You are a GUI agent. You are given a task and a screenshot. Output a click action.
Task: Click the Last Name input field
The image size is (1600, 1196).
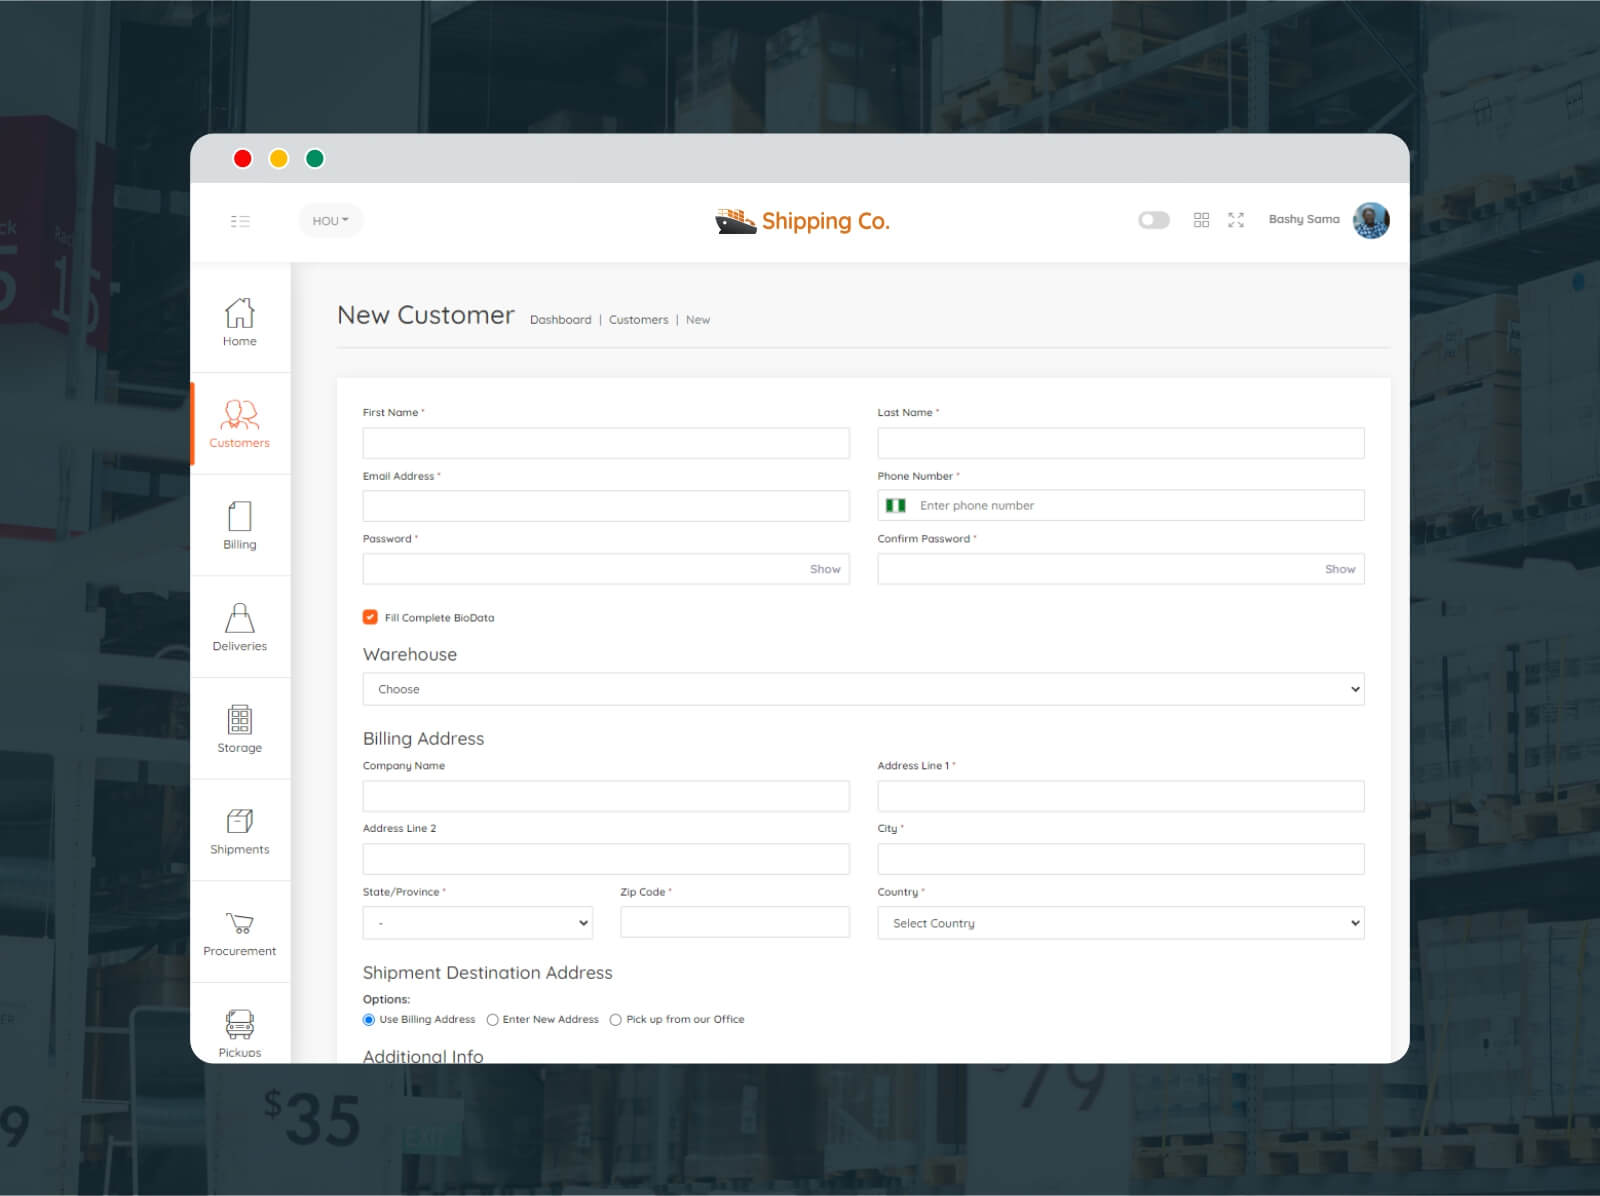[x=1121, y=443]
